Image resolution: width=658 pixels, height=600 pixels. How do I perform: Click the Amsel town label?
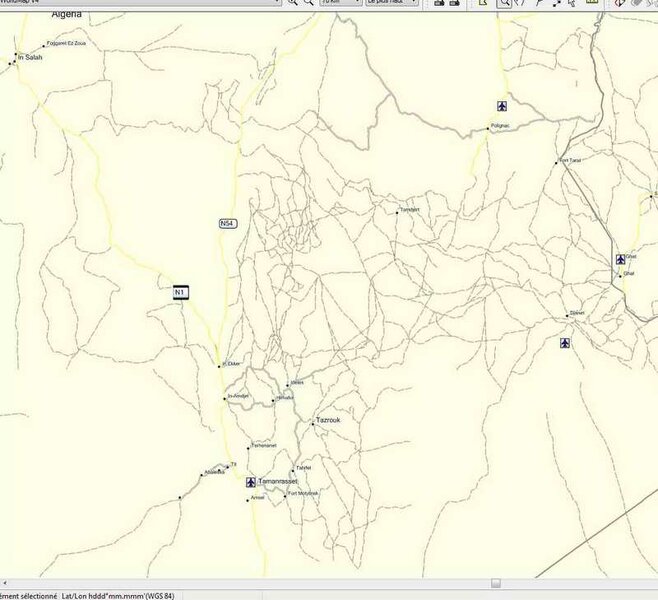click(x=258, y=498)
